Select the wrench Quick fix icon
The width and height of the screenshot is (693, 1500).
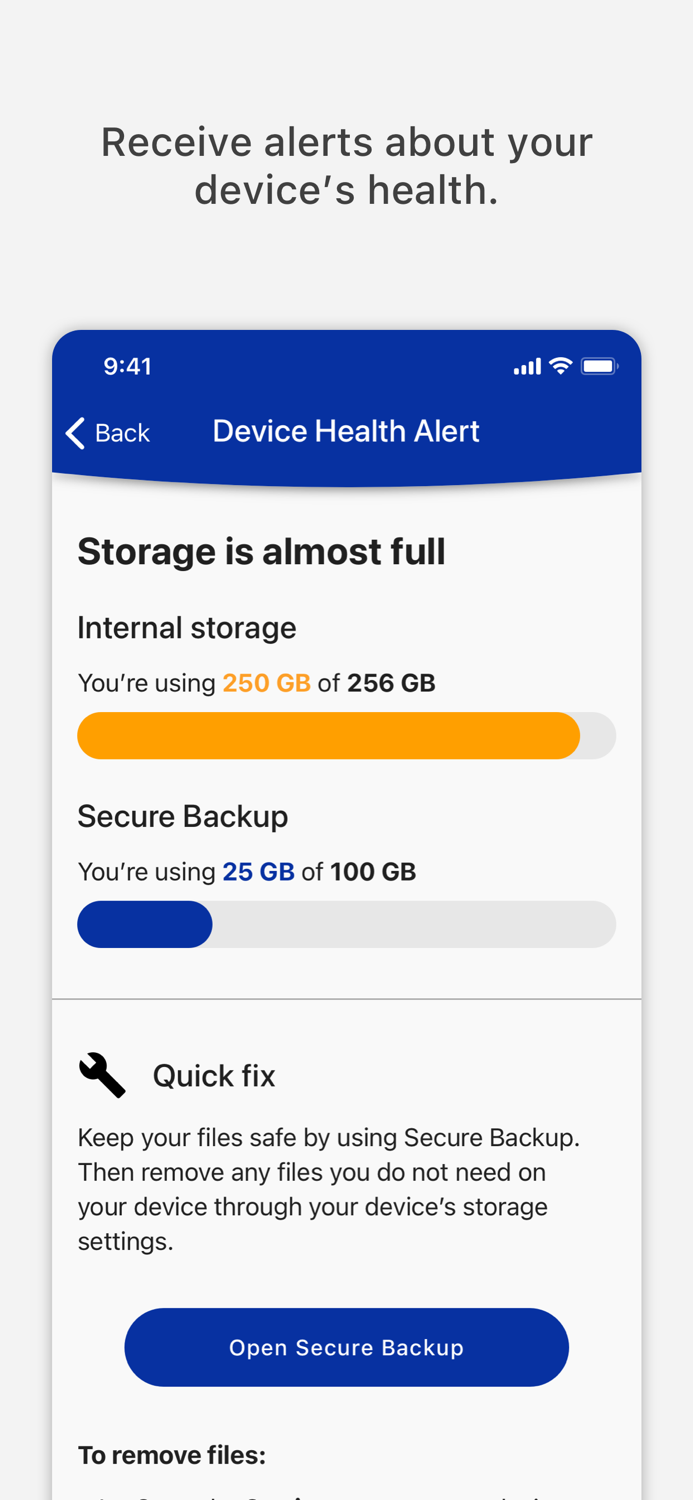(x=102, y=1075)
